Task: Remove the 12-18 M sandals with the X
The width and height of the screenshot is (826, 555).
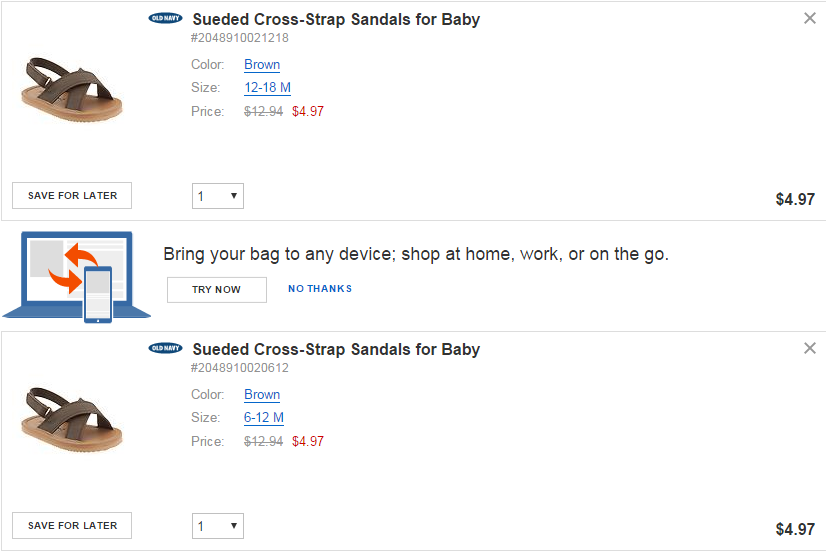Action: 810,18
